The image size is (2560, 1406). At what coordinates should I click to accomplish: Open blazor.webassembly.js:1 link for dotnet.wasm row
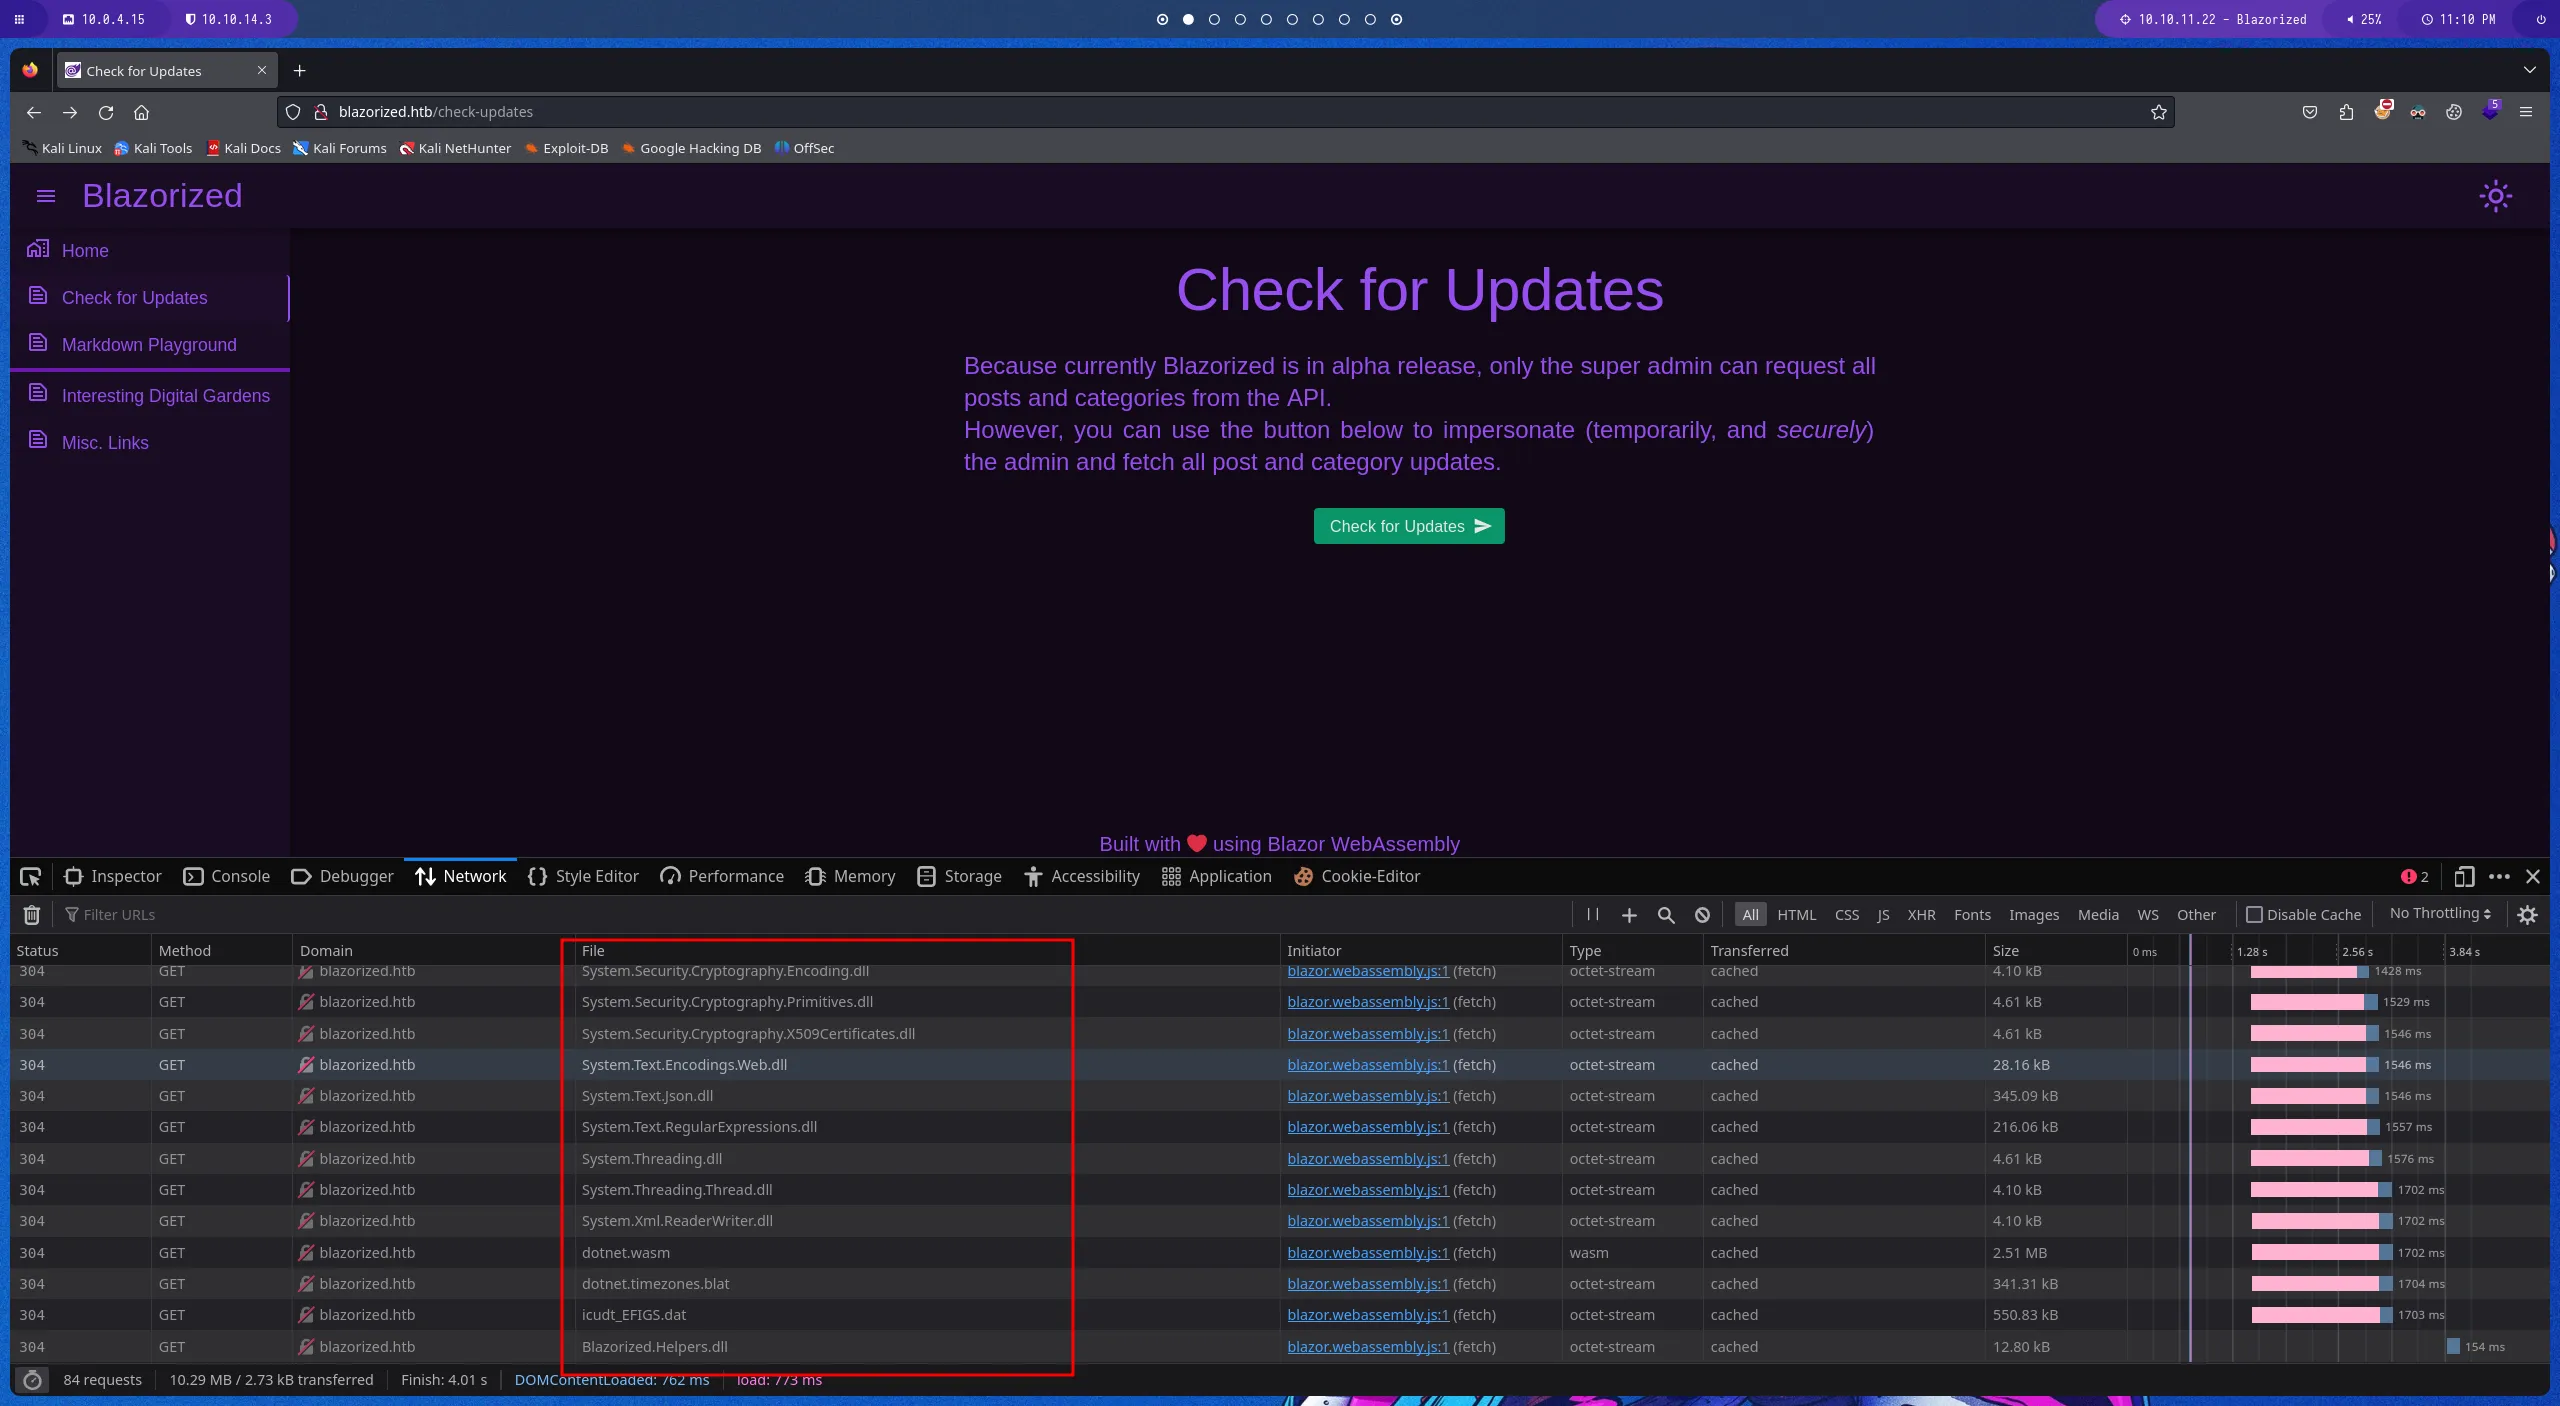click(1367, 1252)
